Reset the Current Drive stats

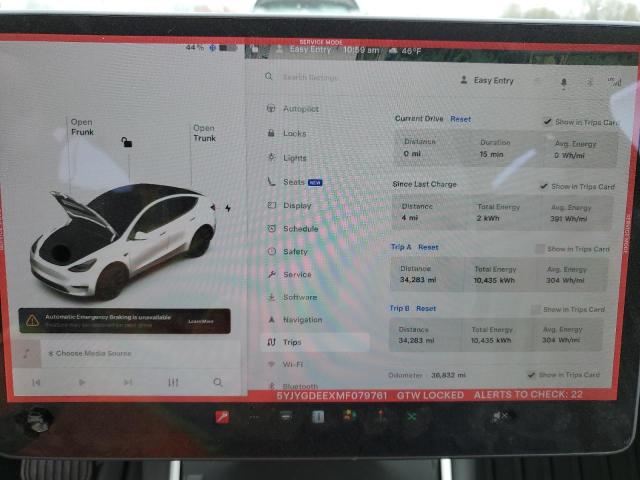click(460, 119)
